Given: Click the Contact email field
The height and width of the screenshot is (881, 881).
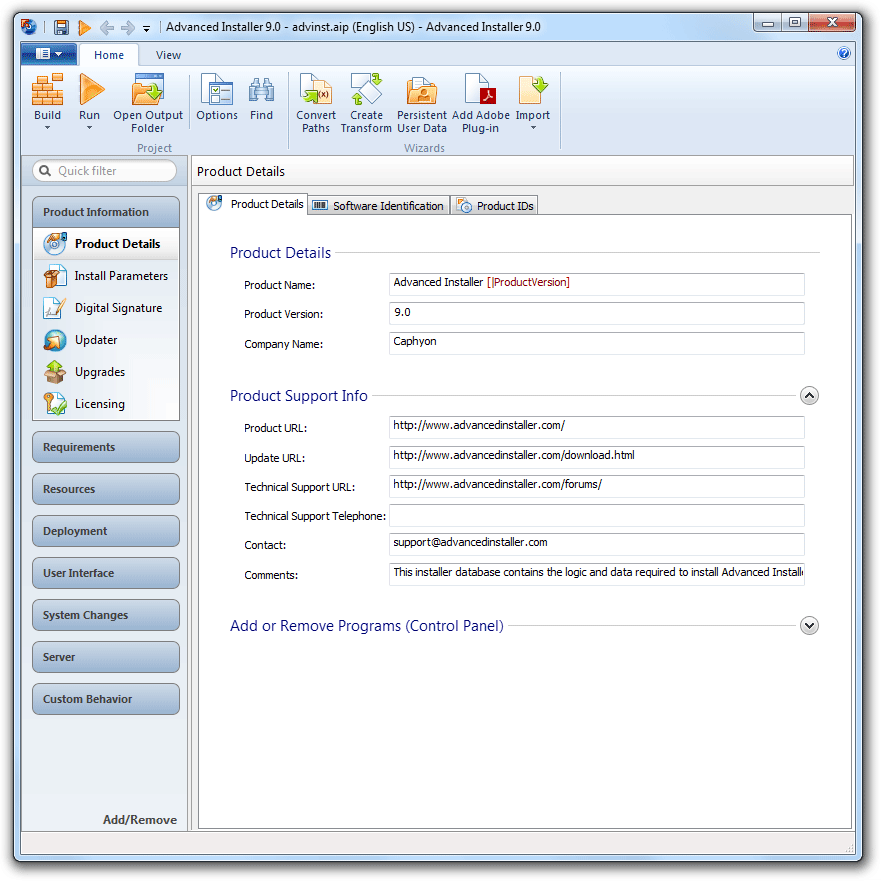Looking at the screenshot, I should pos(597,544).
